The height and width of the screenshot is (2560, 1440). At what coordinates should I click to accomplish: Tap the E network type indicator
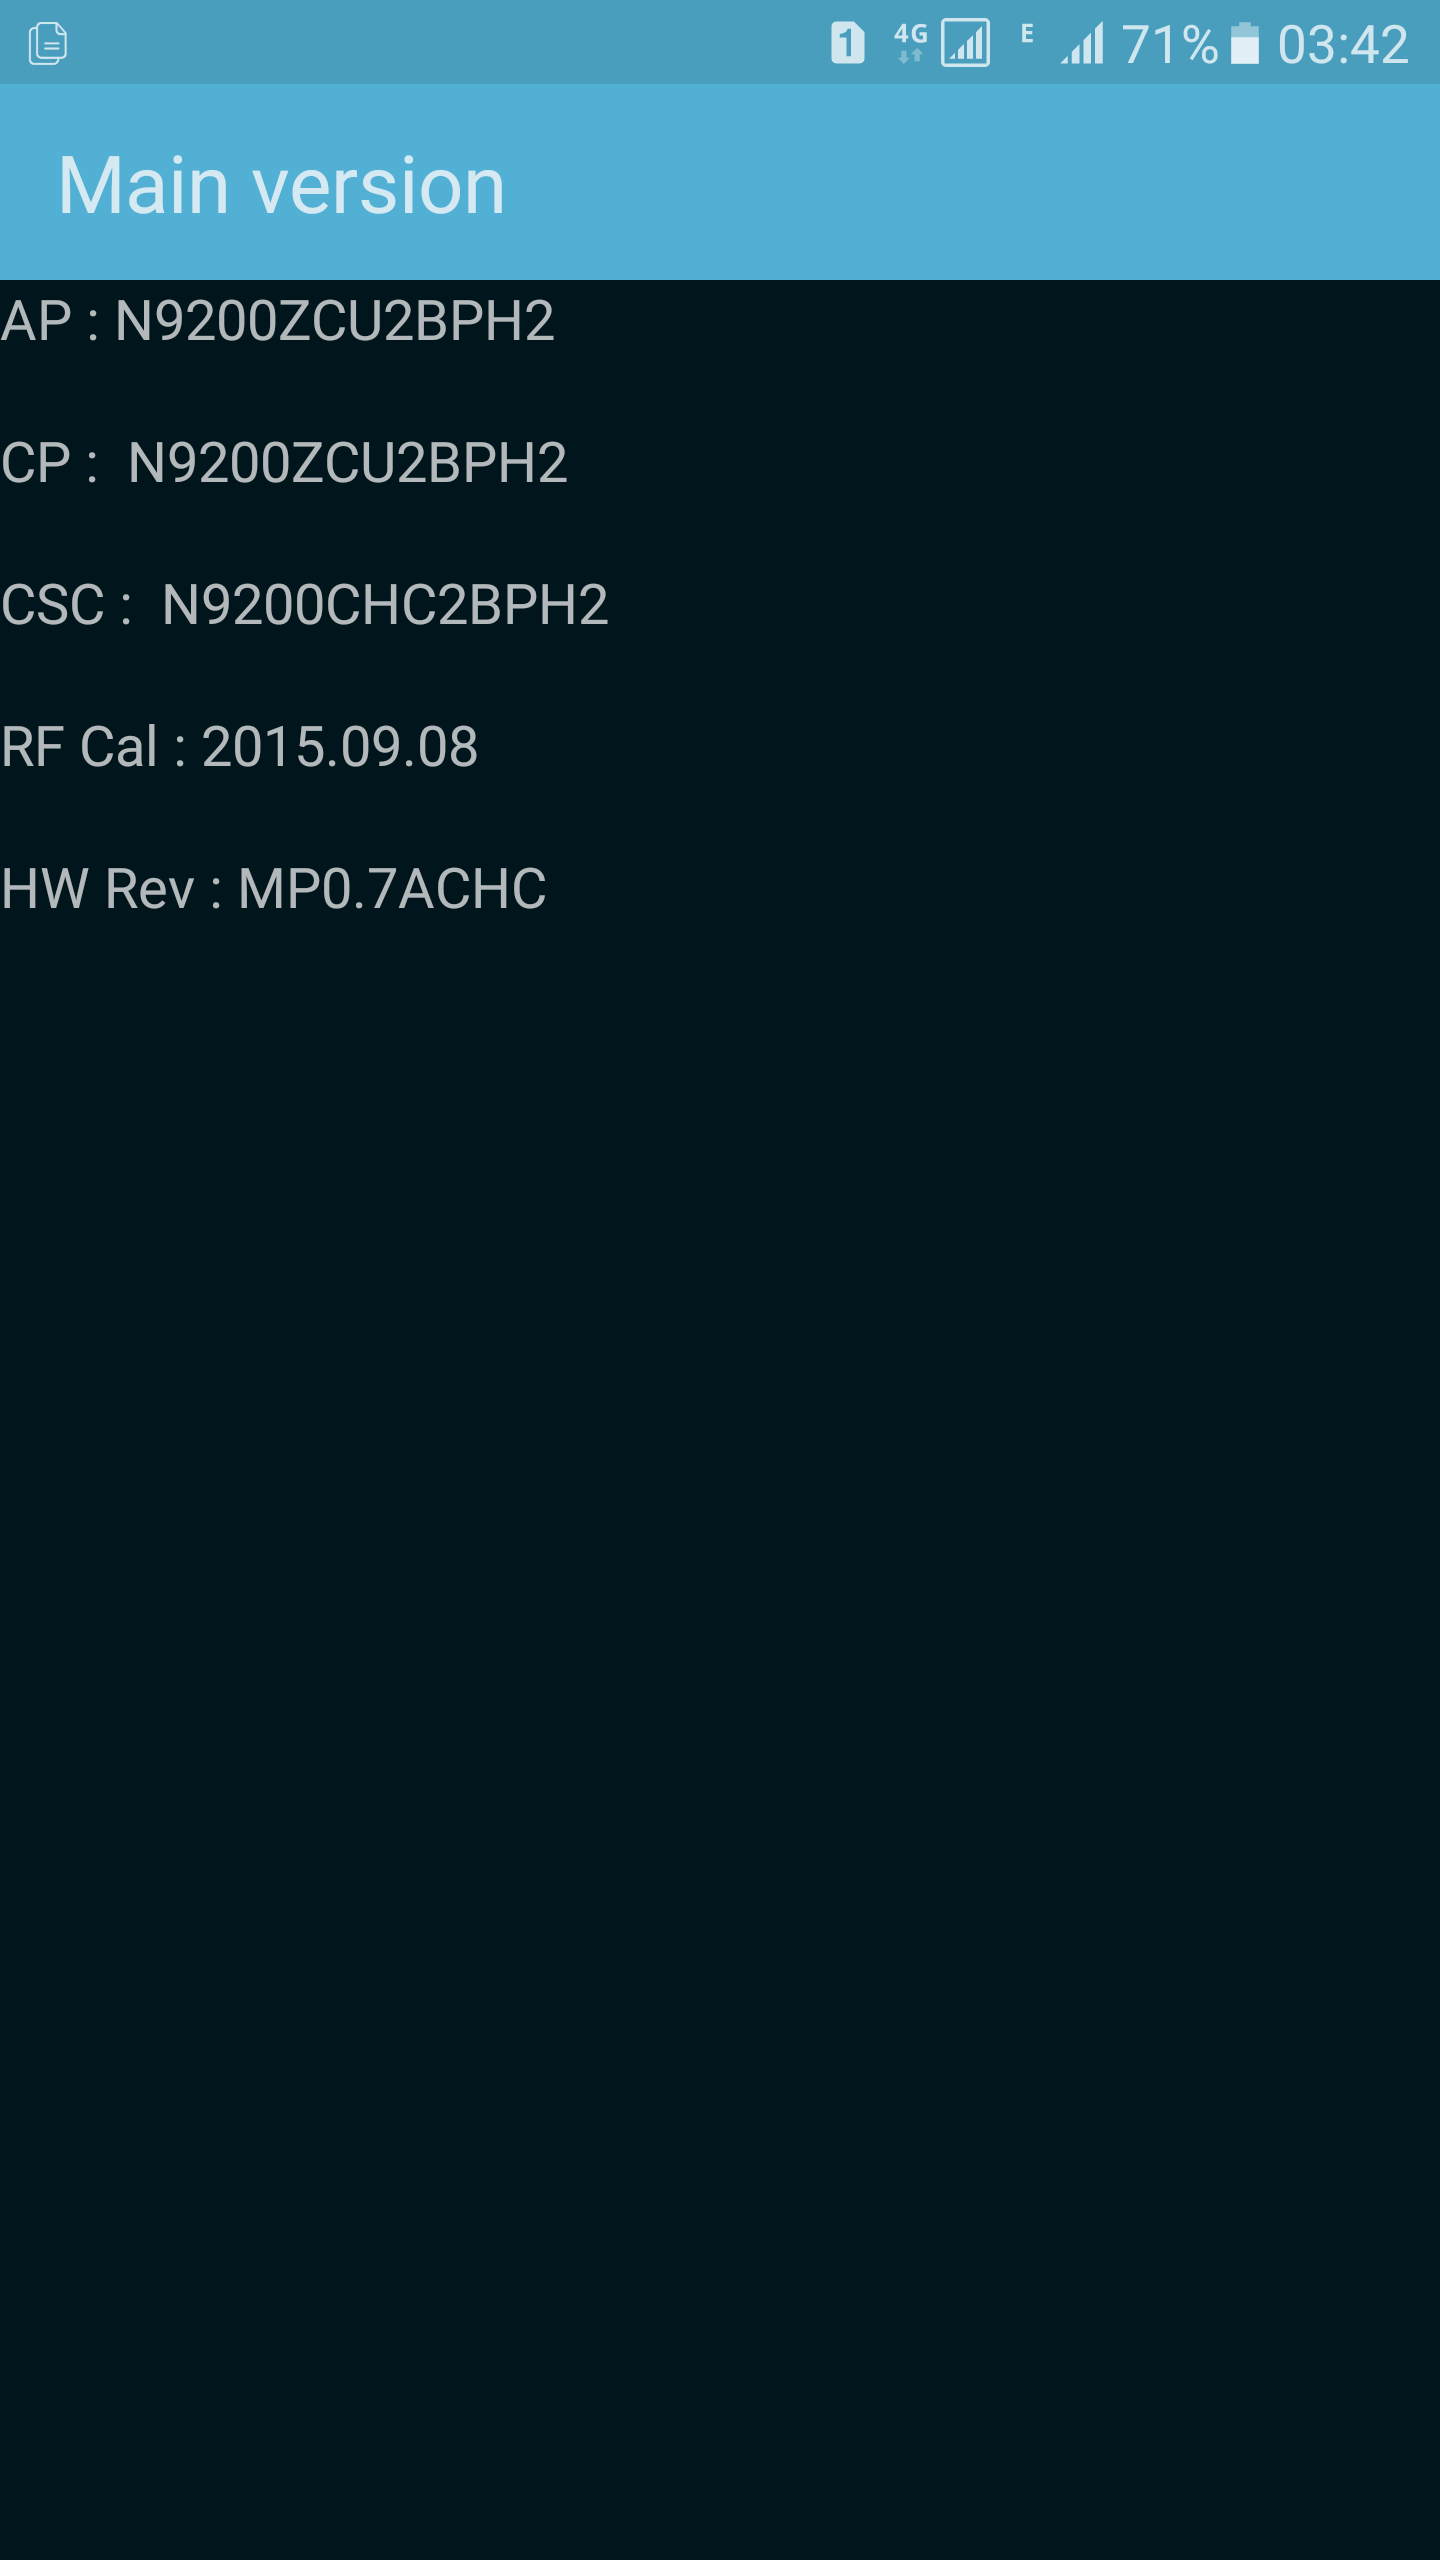1027,34
